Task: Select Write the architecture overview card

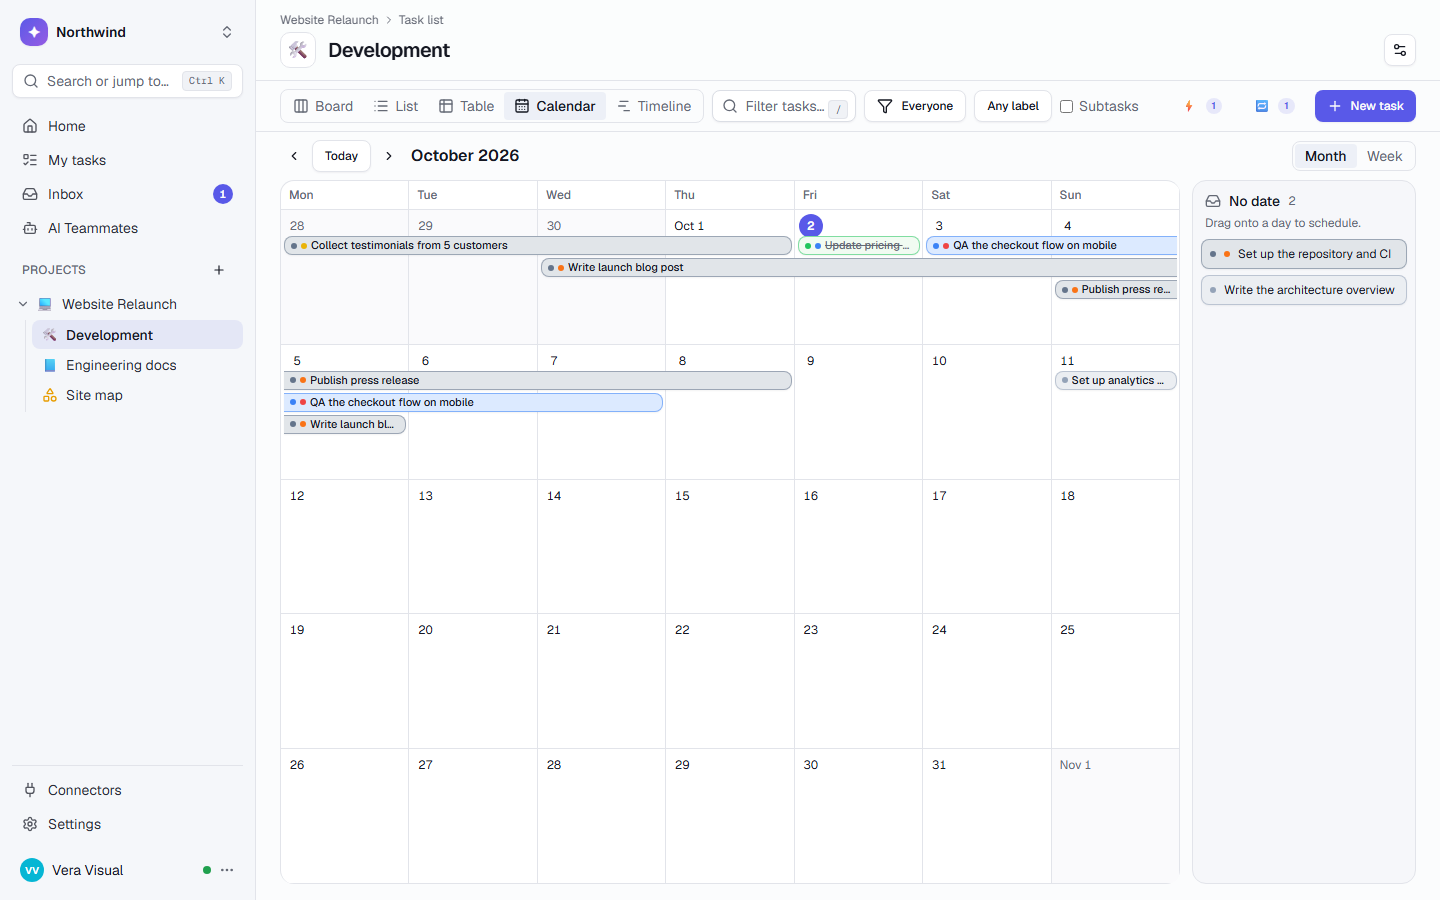Action: tap(1304, 290)
